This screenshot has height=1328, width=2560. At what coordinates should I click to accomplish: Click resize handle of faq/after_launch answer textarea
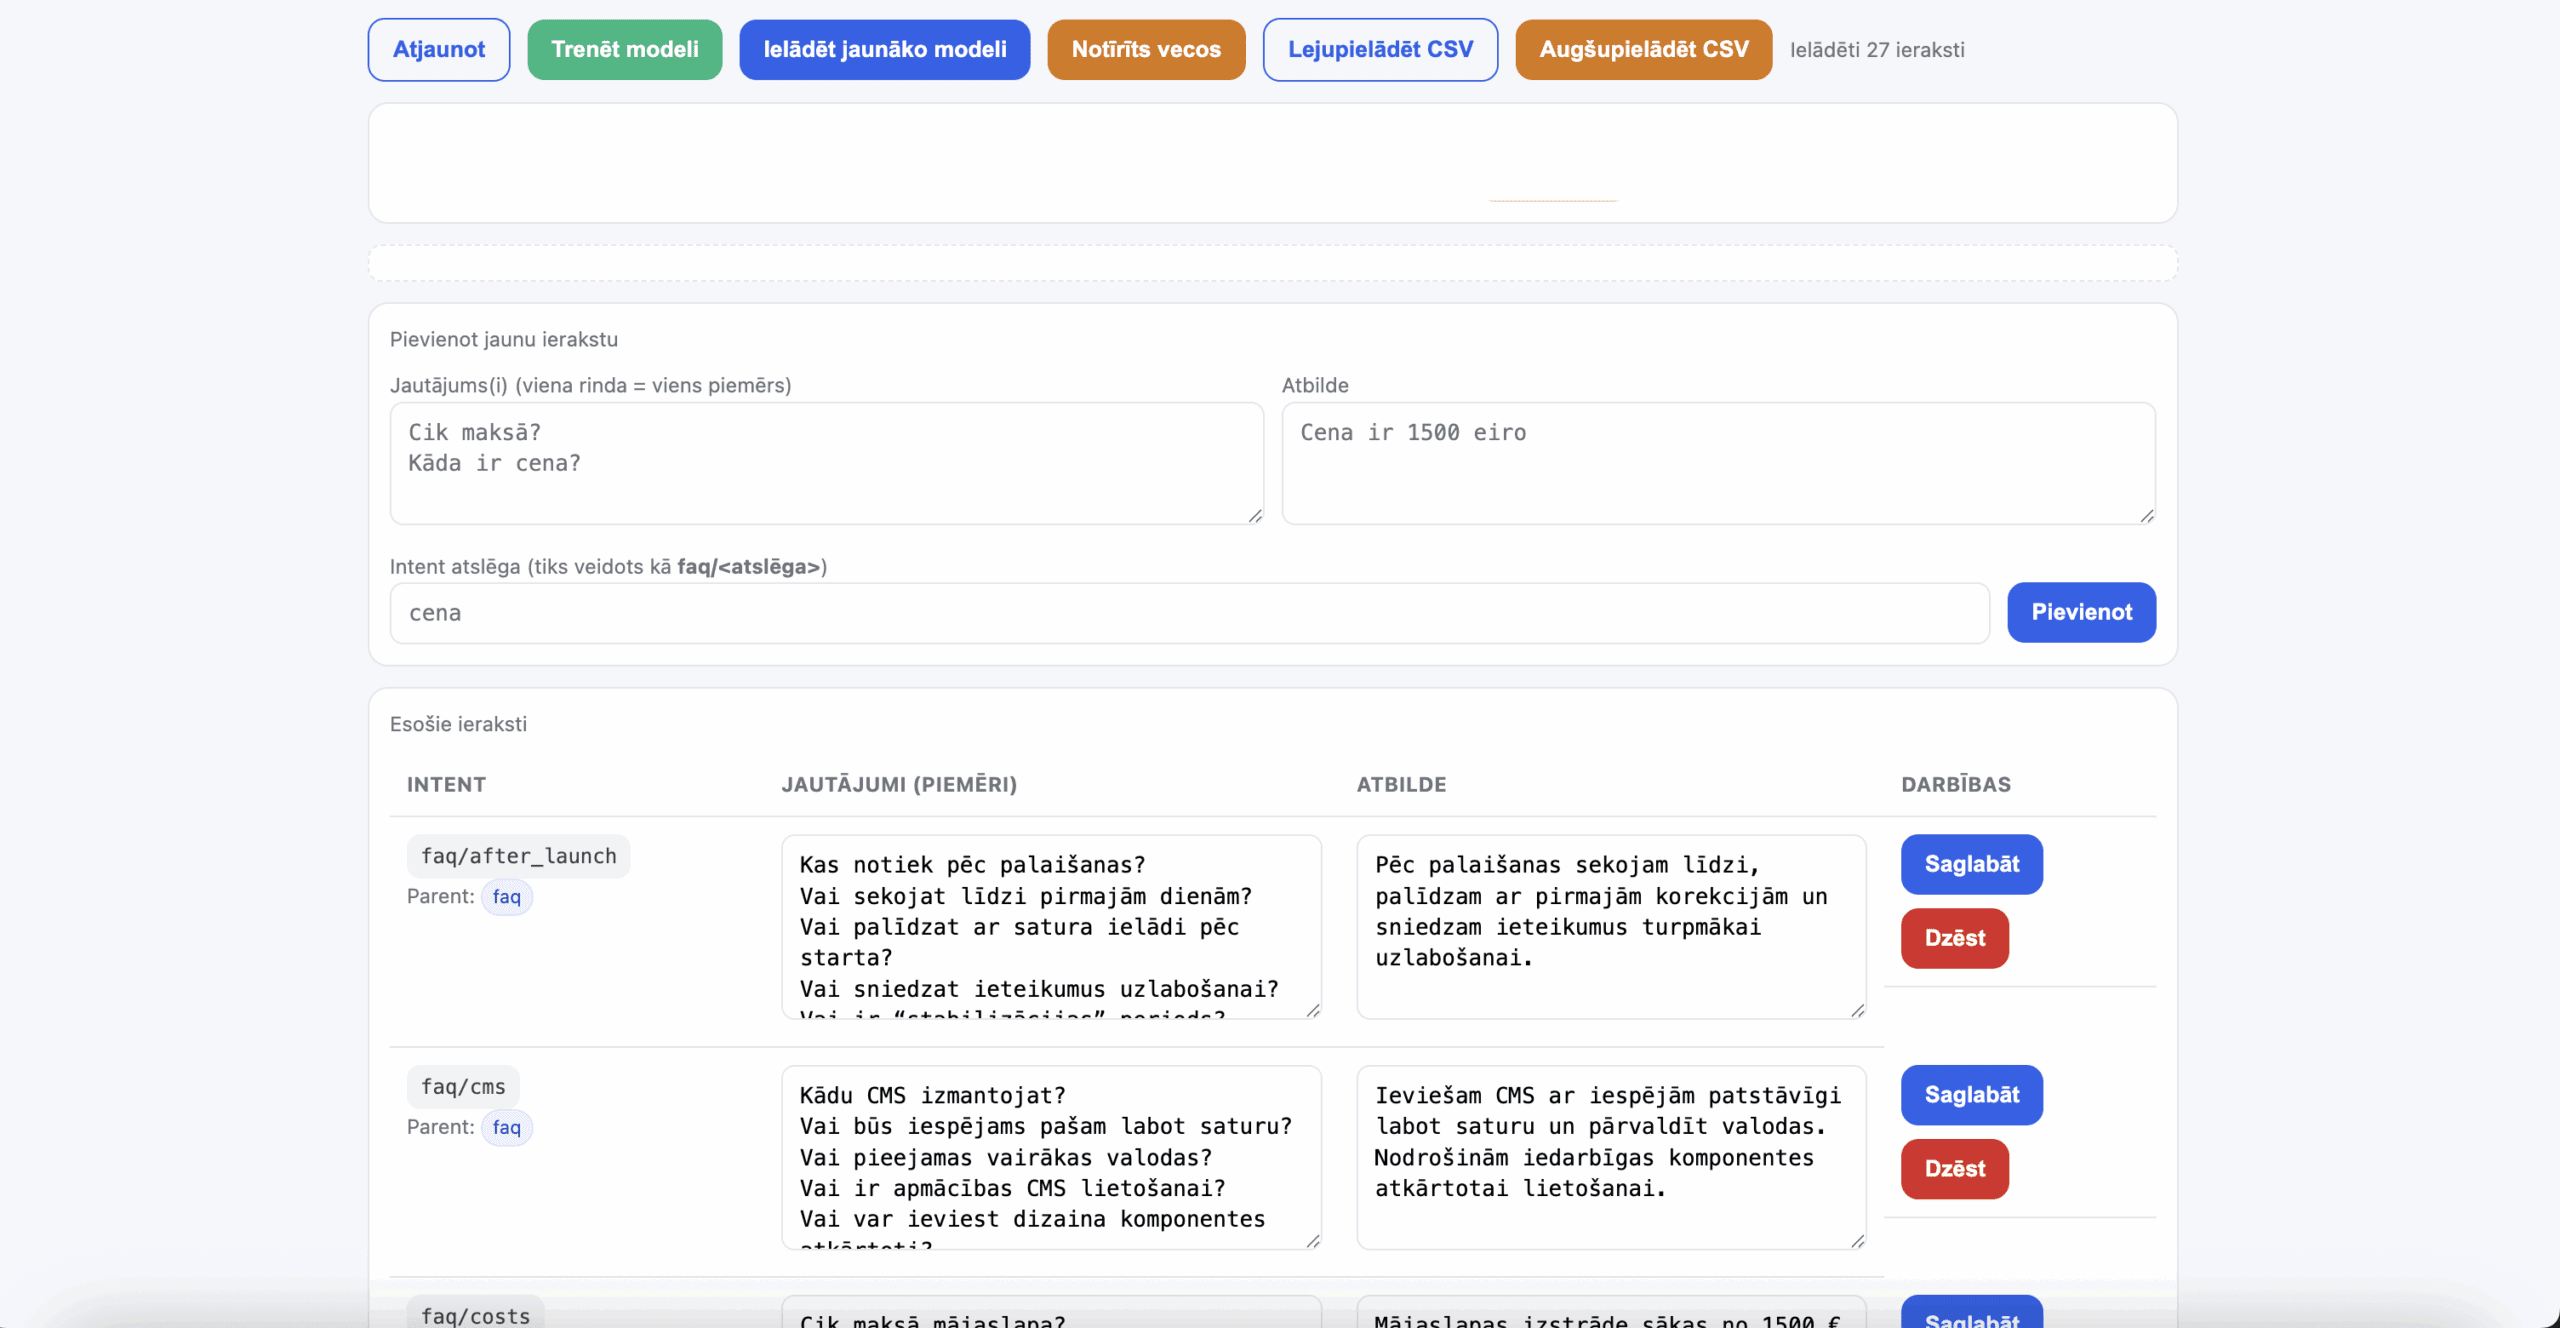click(x=1857, y=1011)
